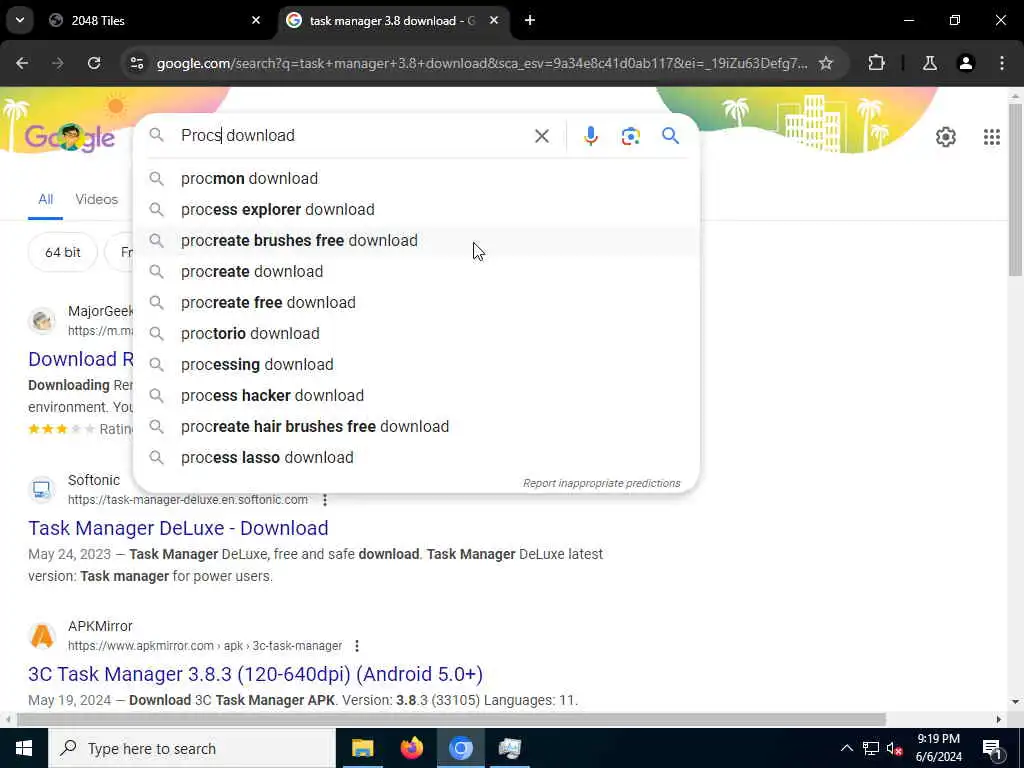Open a new browser tab
The height and width of the screenshot is (768, 1024).
tap(530, 21)
